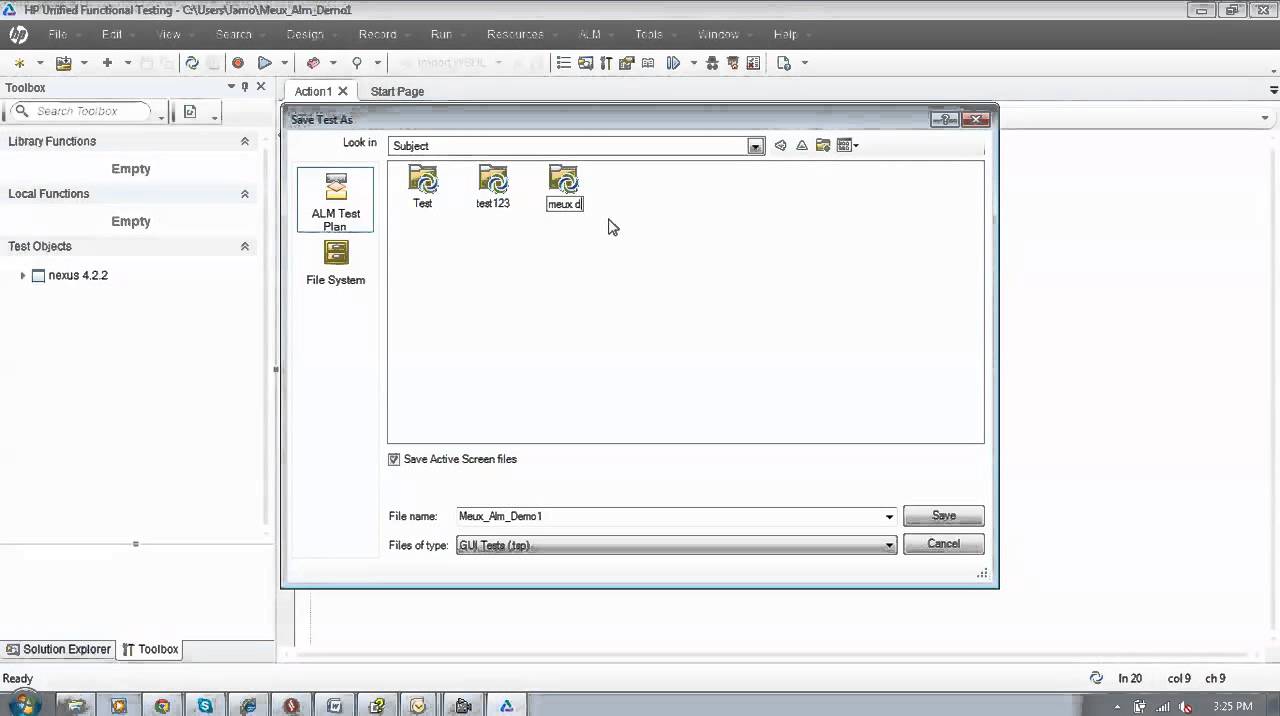This screenshot has height=716, width=1280.
Task: Select File System location
Action: point(336,263)
